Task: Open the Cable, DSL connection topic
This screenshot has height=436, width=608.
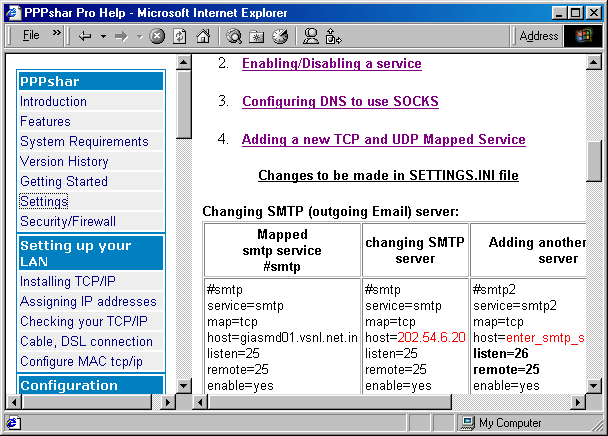Action: tap(86, 341)
